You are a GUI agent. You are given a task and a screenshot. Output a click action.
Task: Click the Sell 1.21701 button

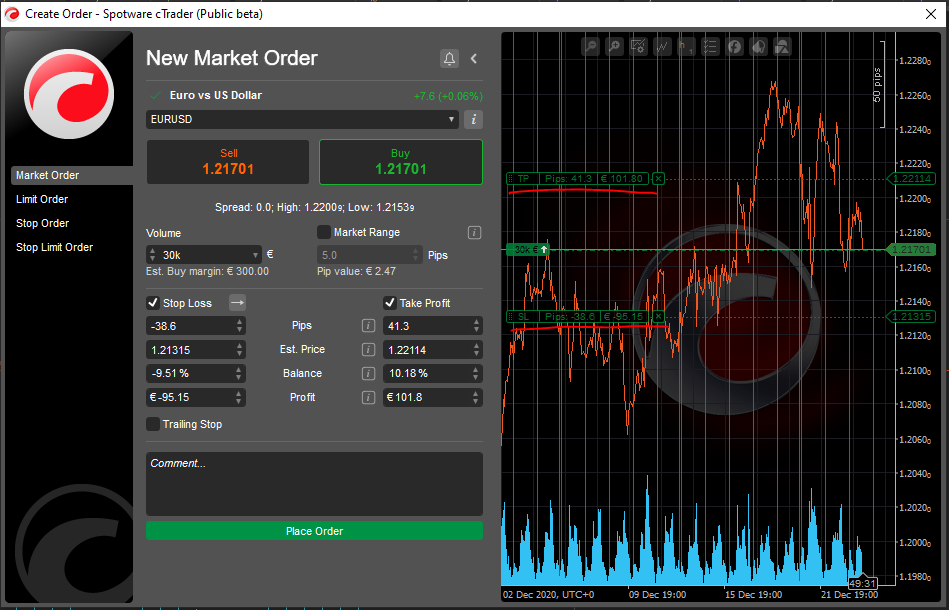[228, 162]
